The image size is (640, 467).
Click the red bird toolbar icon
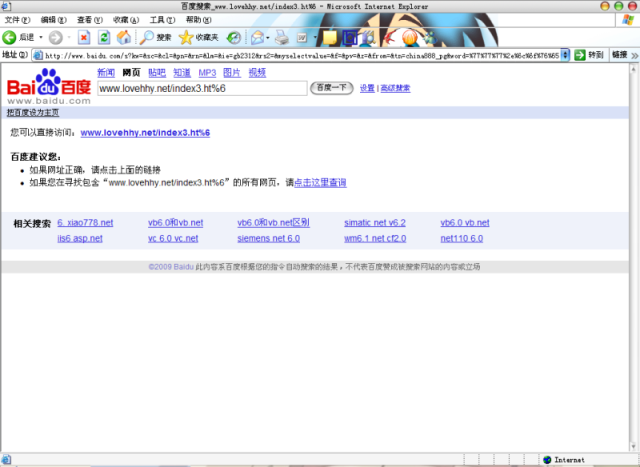click(389, 38)
